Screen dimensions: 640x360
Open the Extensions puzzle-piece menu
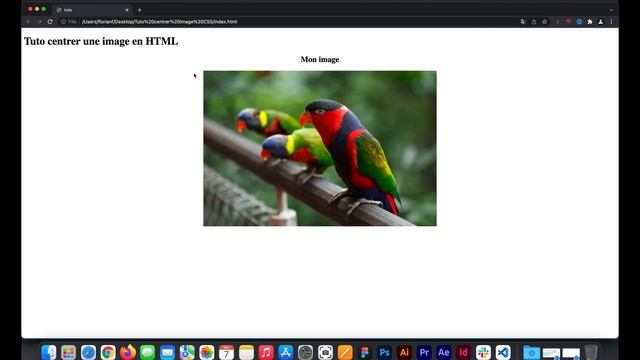click(590, 22)
